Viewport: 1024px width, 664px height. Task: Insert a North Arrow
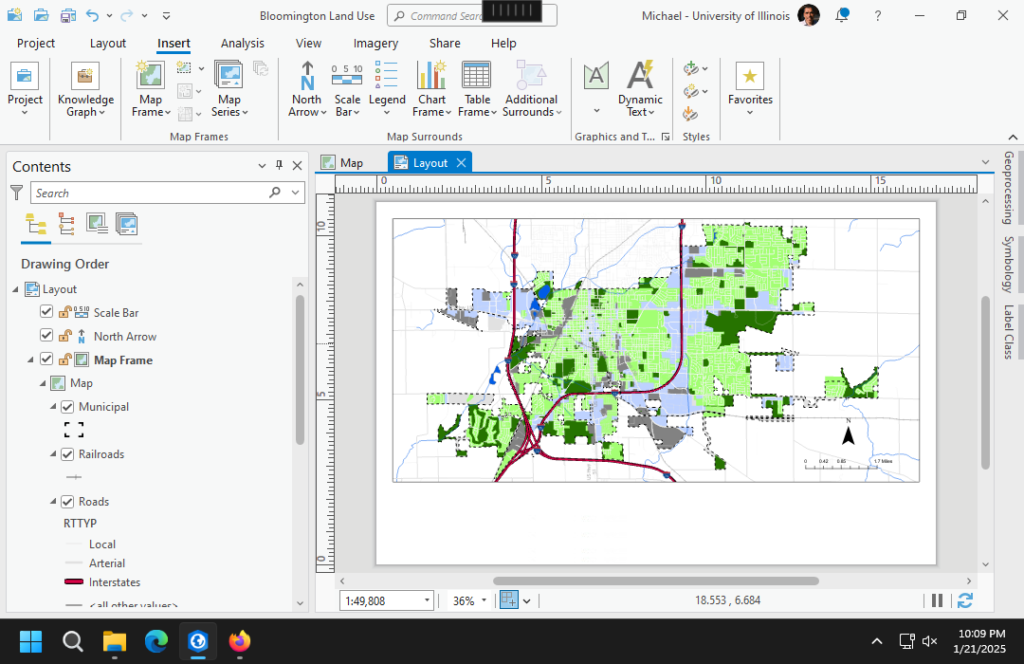[307, 90]
